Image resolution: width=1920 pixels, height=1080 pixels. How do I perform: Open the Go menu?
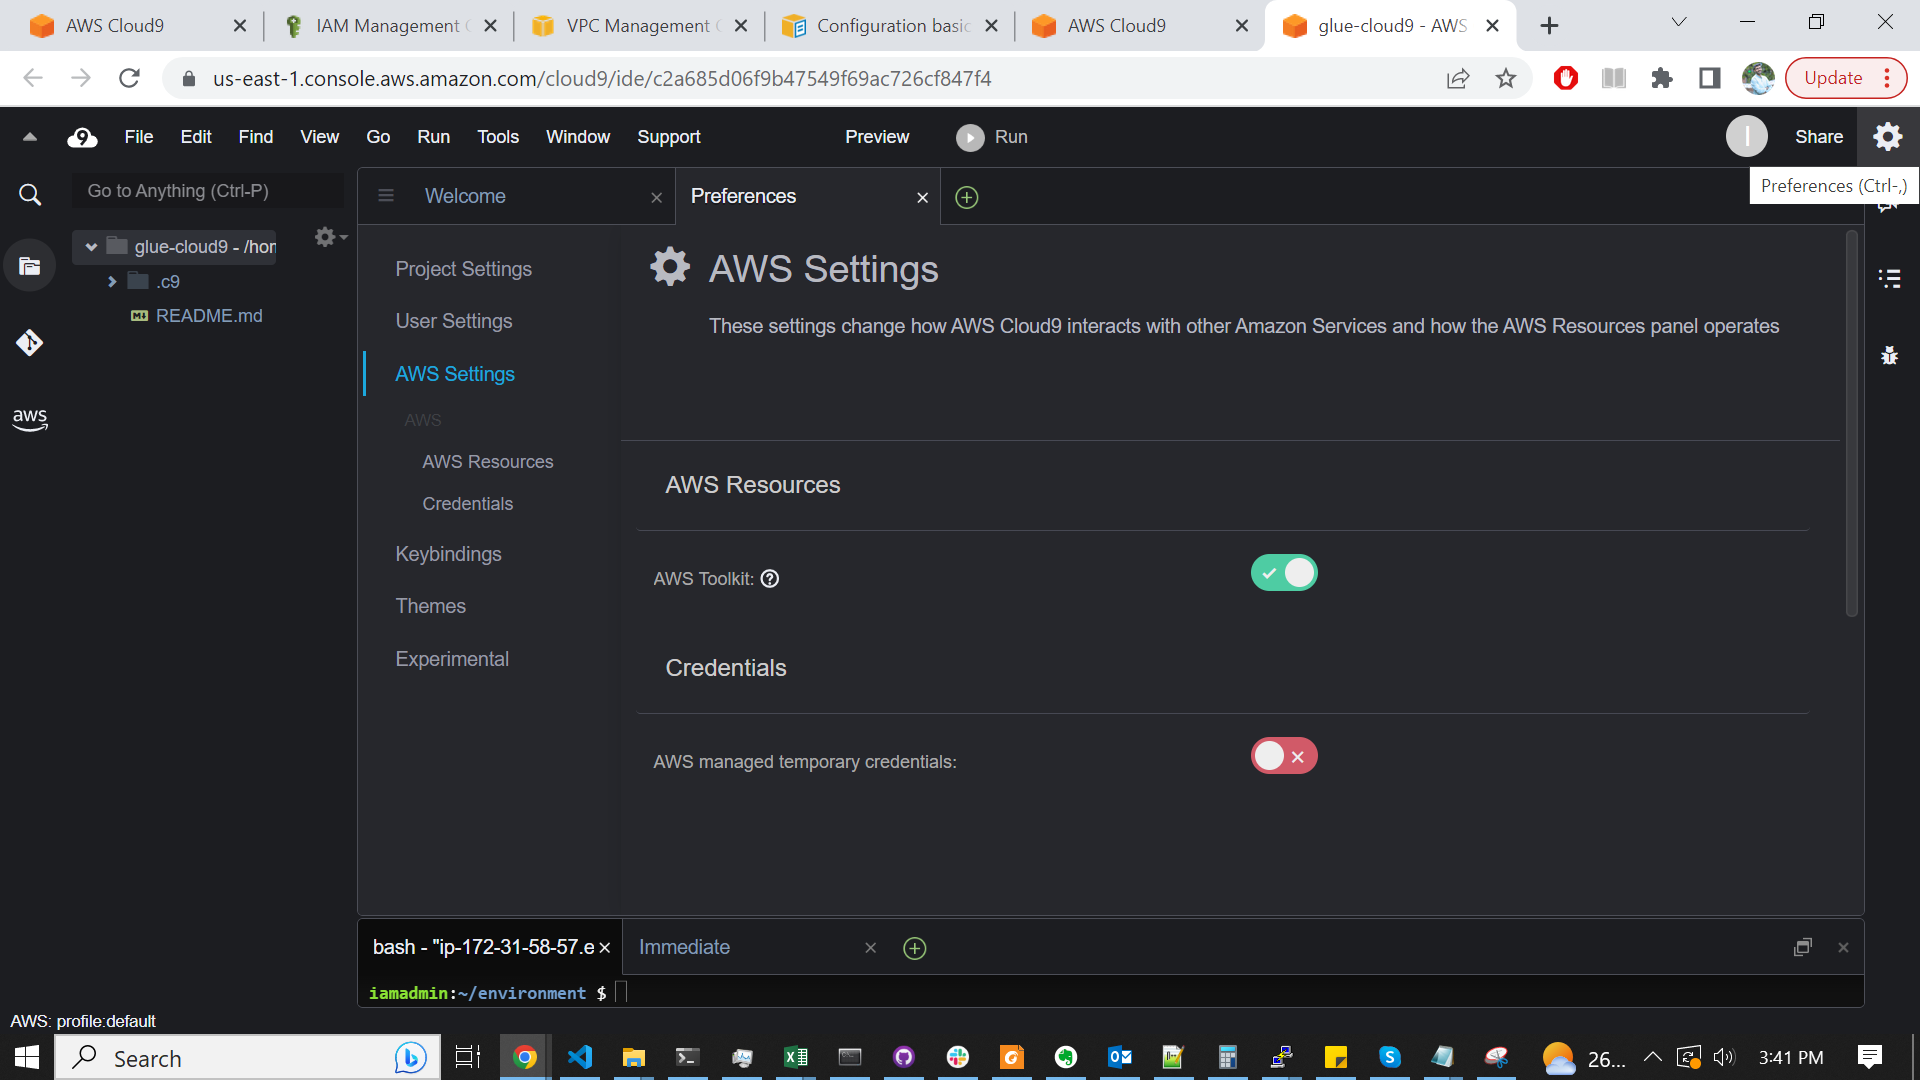(x=378, y=137)
